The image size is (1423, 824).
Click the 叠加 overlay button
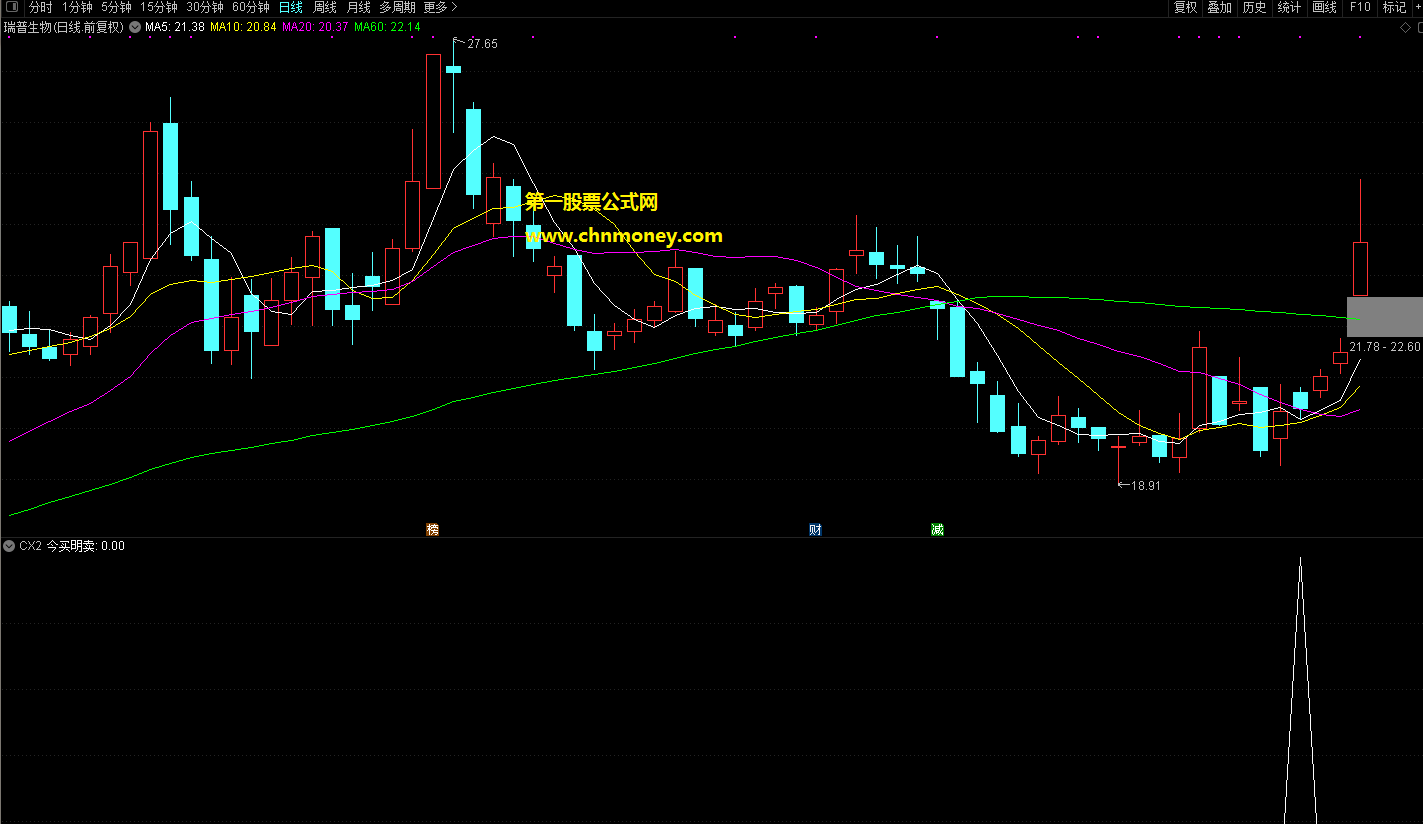point(1219,7)
